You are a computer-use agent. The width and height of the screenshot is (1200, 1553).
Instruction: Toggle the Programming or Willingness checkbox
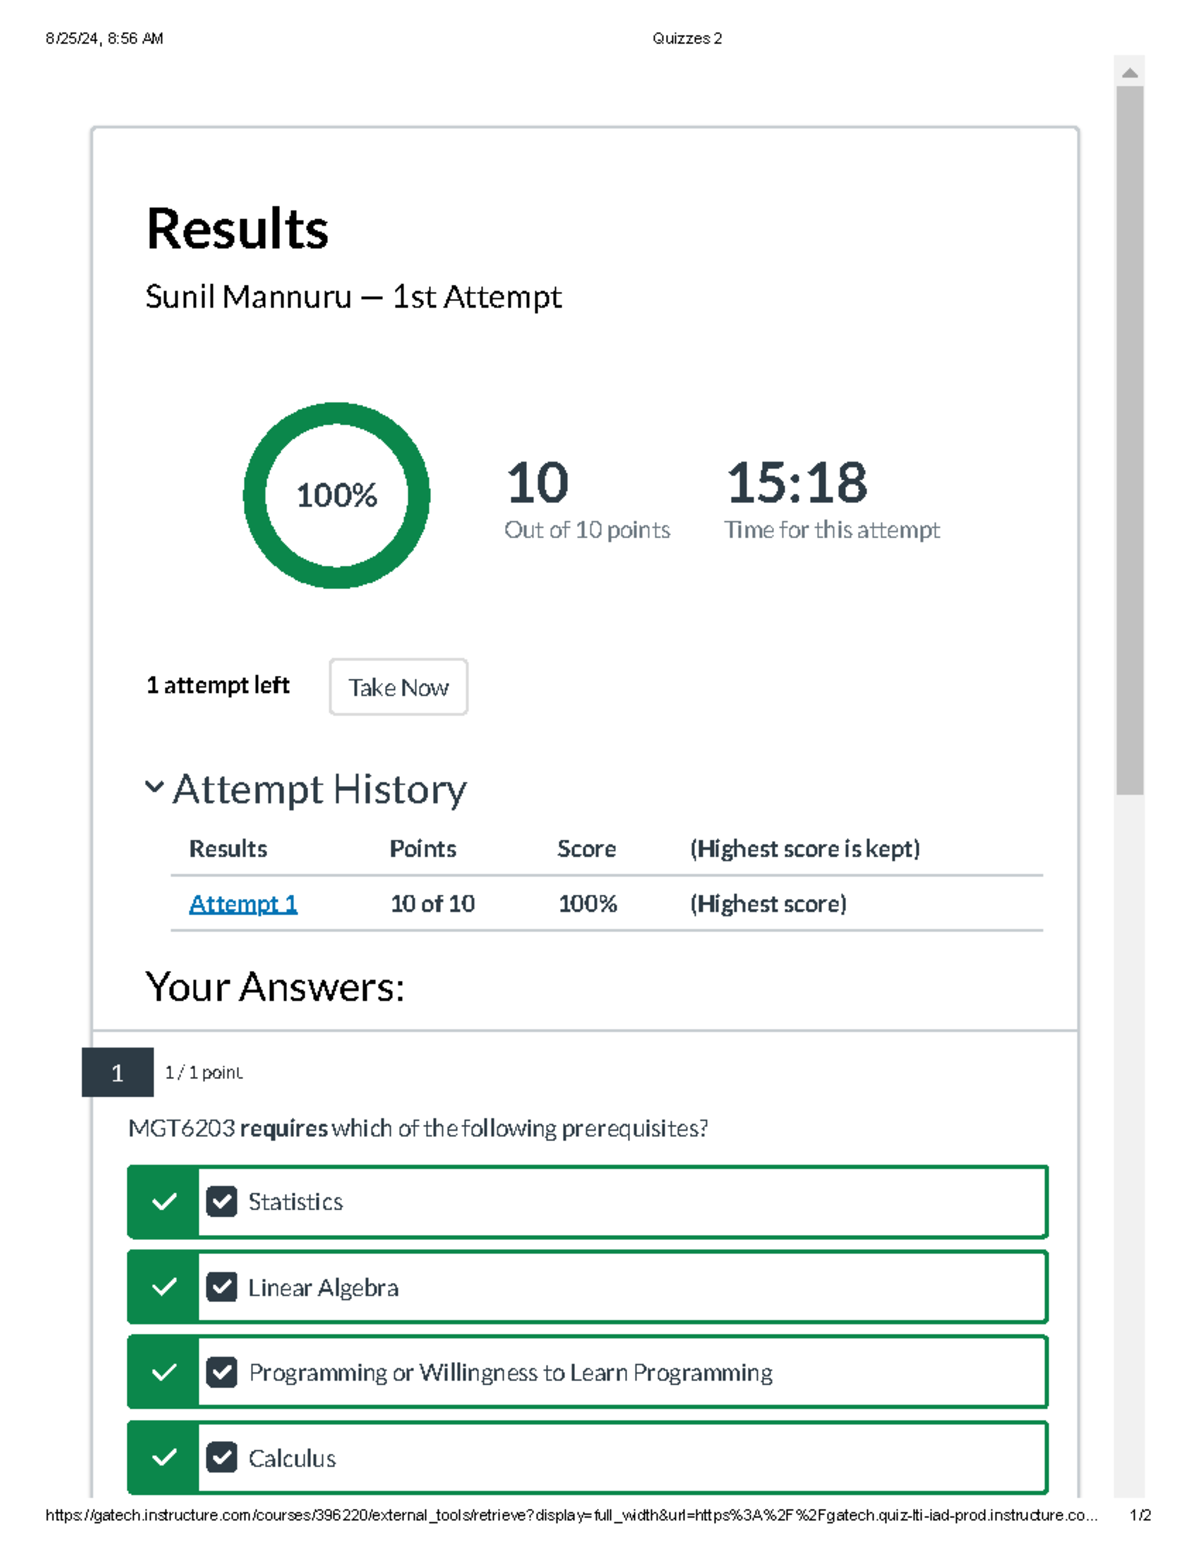point(221,1372)
